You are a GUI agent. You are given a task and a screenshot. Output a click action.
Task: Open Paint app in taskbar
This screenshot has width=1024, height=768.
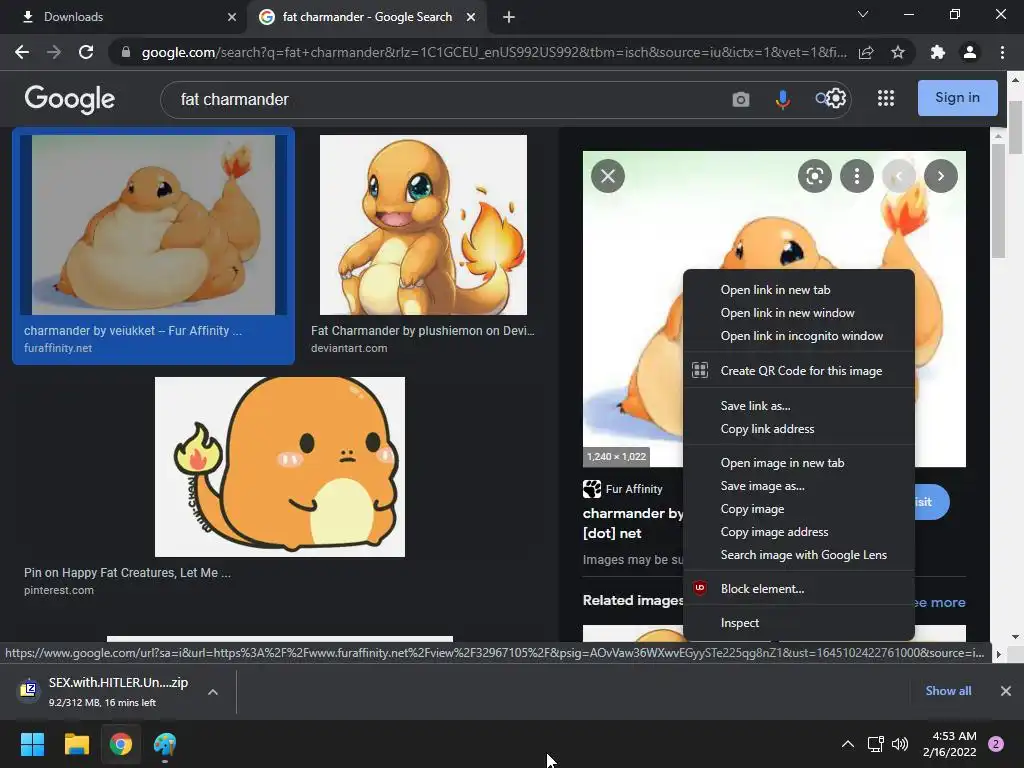point(165,744)
